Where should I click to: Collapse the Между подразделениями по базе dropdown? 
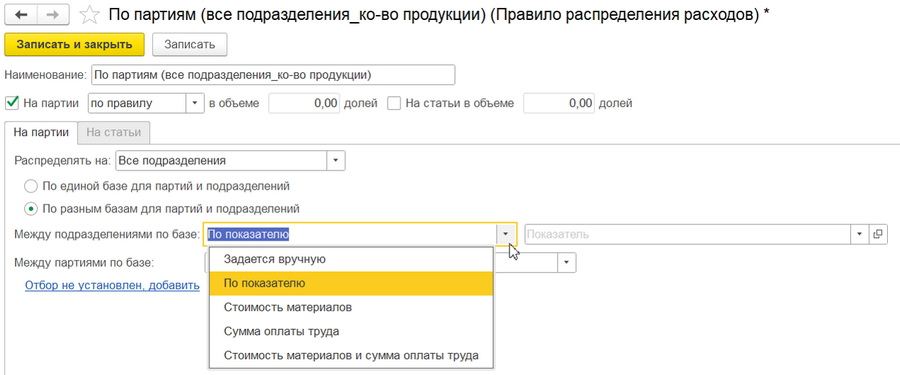(506, 234)
